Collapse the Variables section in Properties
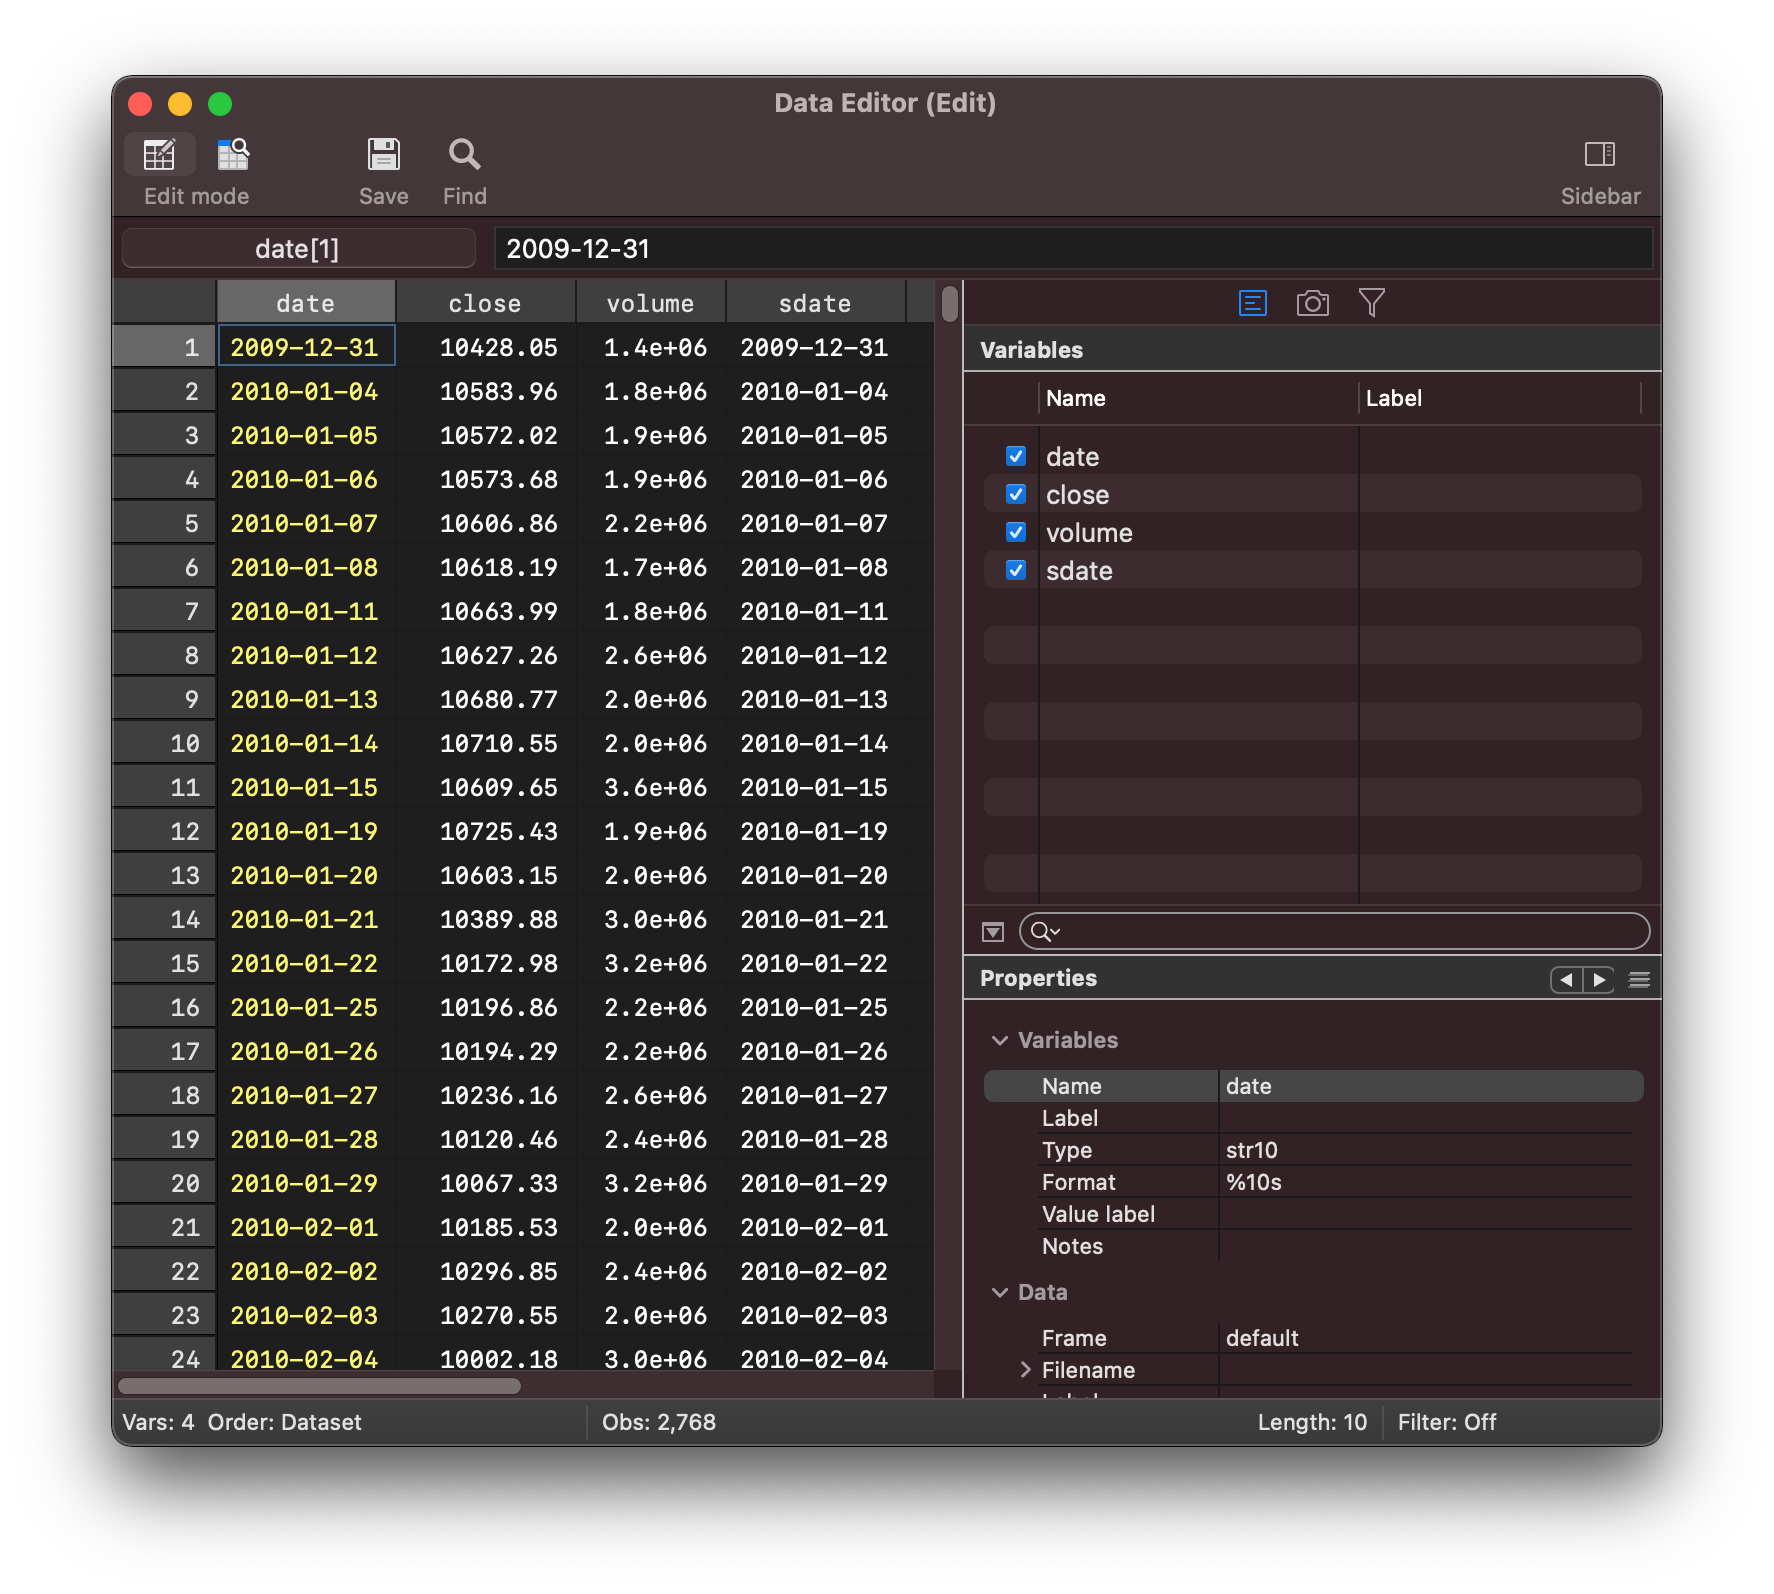This screenshot has height=1594, width=1774. point(999,1040)
